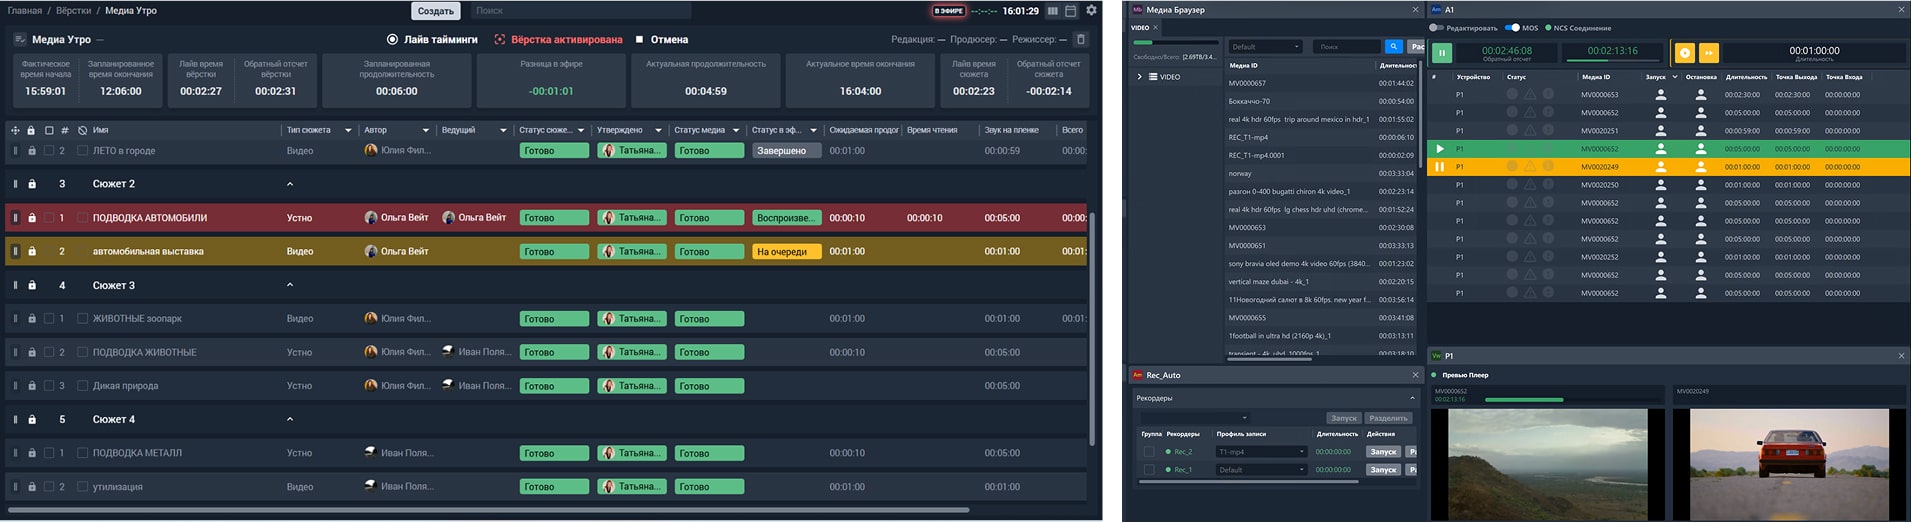Click the Создать button
Viewport: 1920px width, 524px height.
[436, 11]
